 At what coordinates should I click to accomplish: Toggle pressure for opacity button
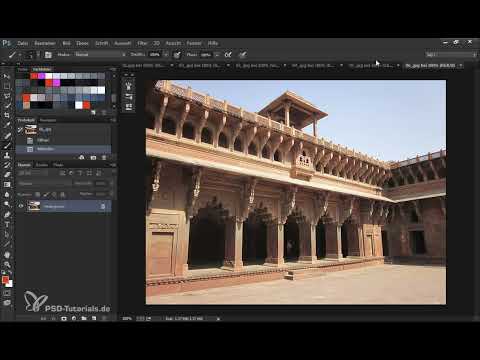177,55
